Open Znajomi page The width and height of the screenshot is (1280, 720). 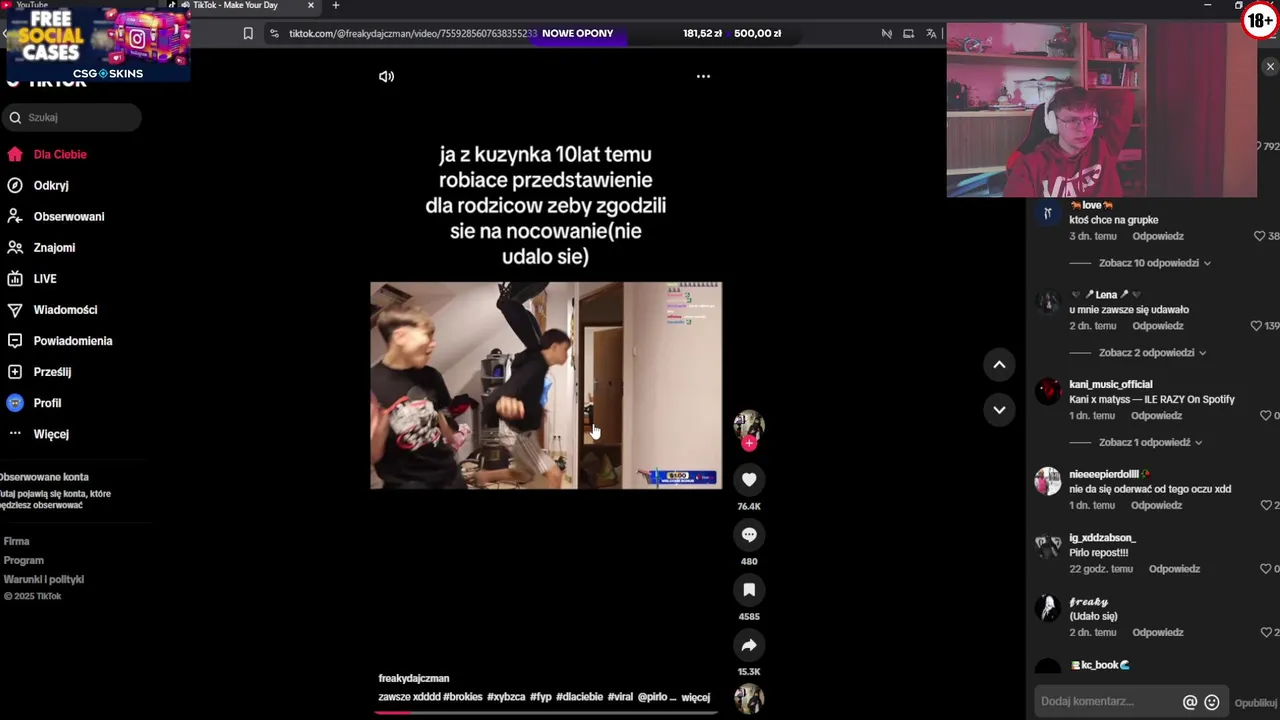click(54, 248)
